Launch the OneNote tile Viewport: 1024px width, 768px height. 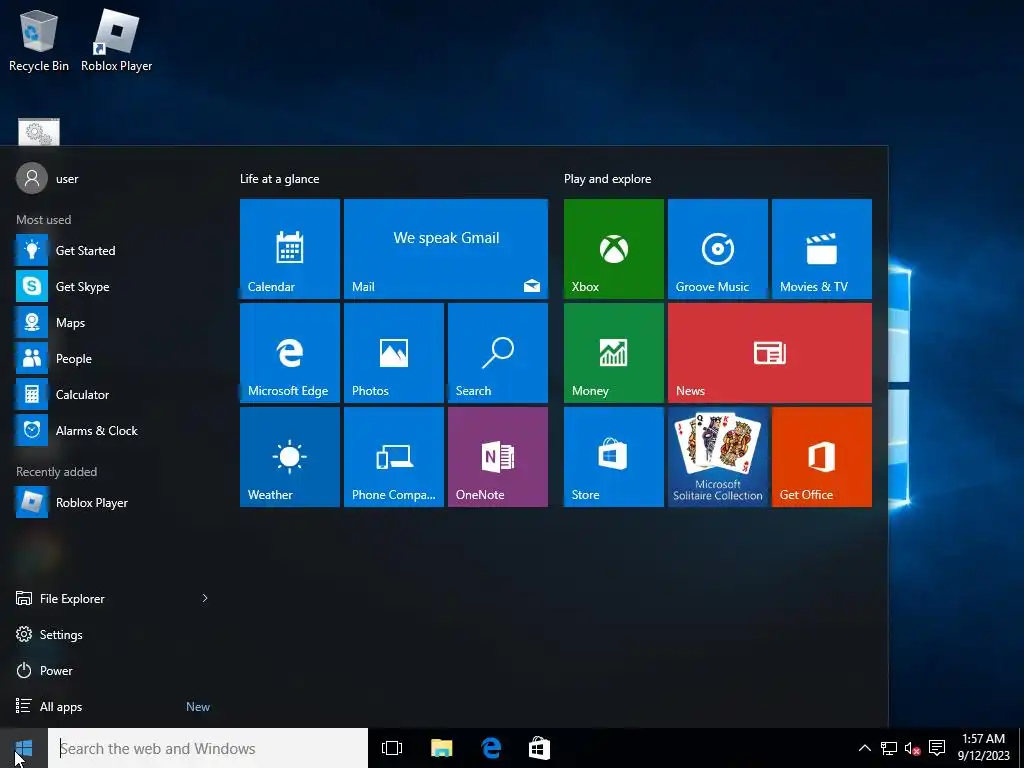point(498,456)
